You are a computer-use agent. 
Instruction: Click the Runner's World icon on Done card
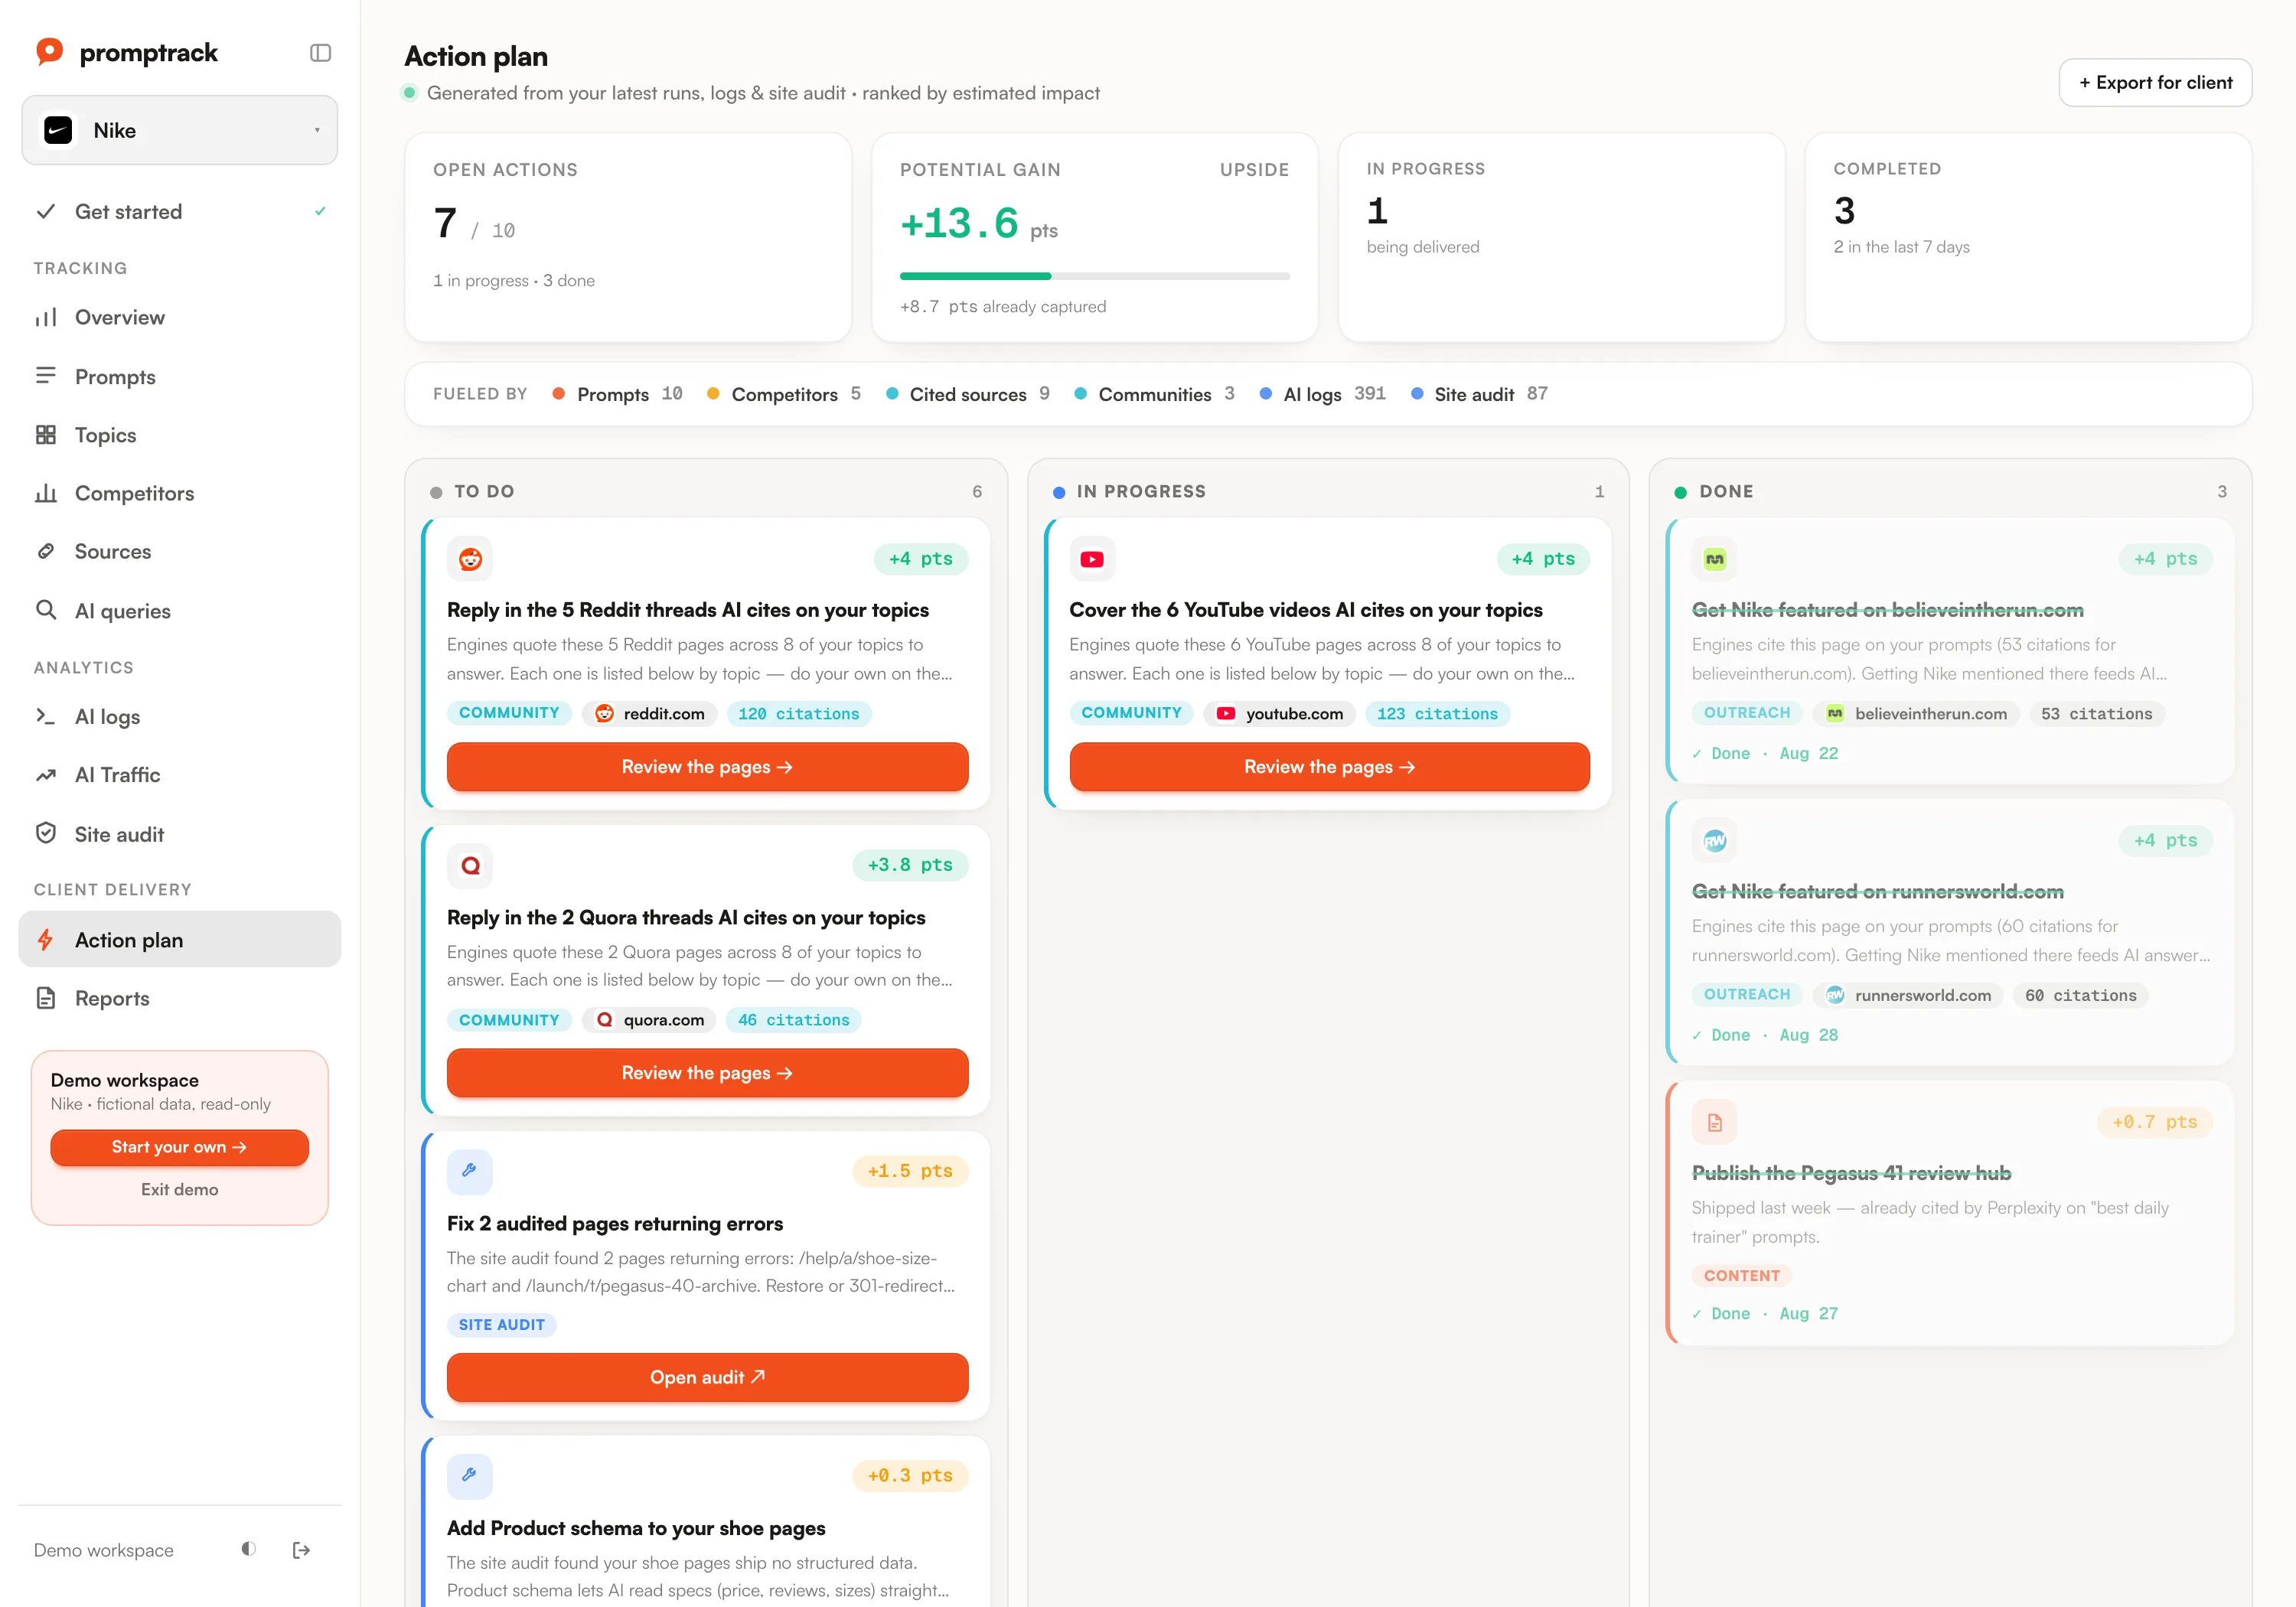1715,841
